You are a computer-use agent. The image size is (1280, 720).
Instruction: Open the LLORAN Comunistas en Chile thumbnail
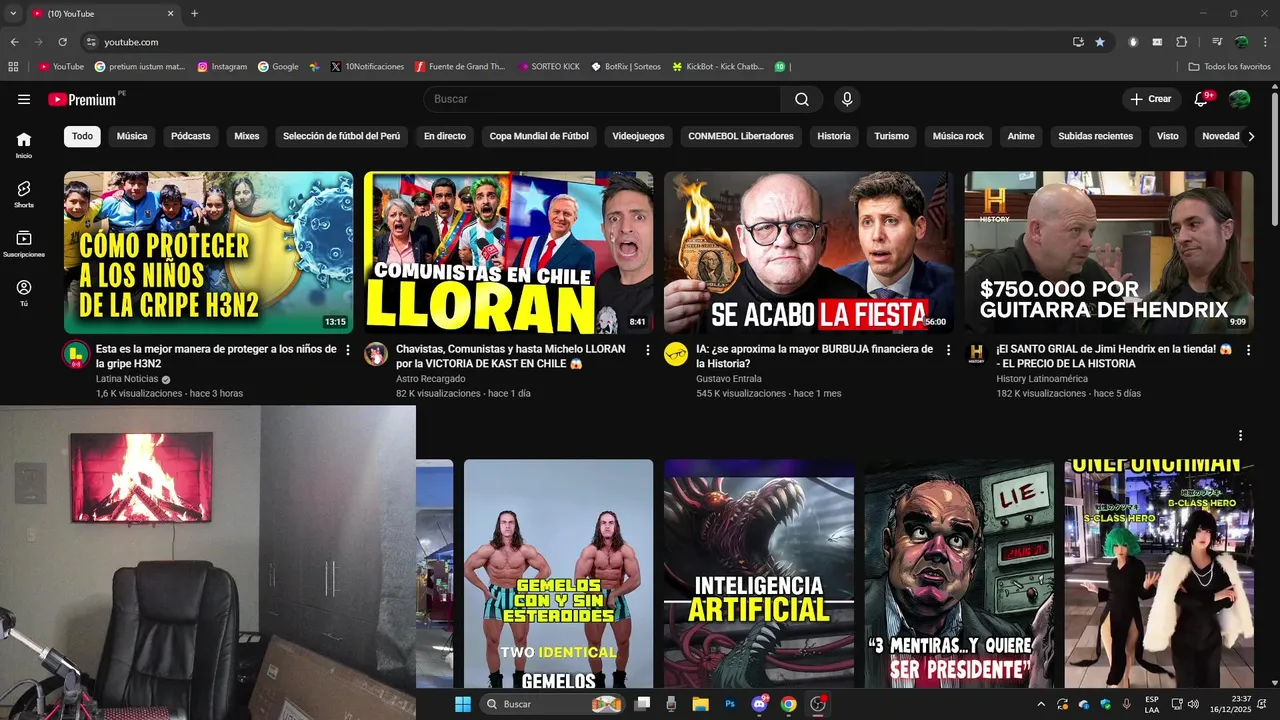(x=508, y=252)
